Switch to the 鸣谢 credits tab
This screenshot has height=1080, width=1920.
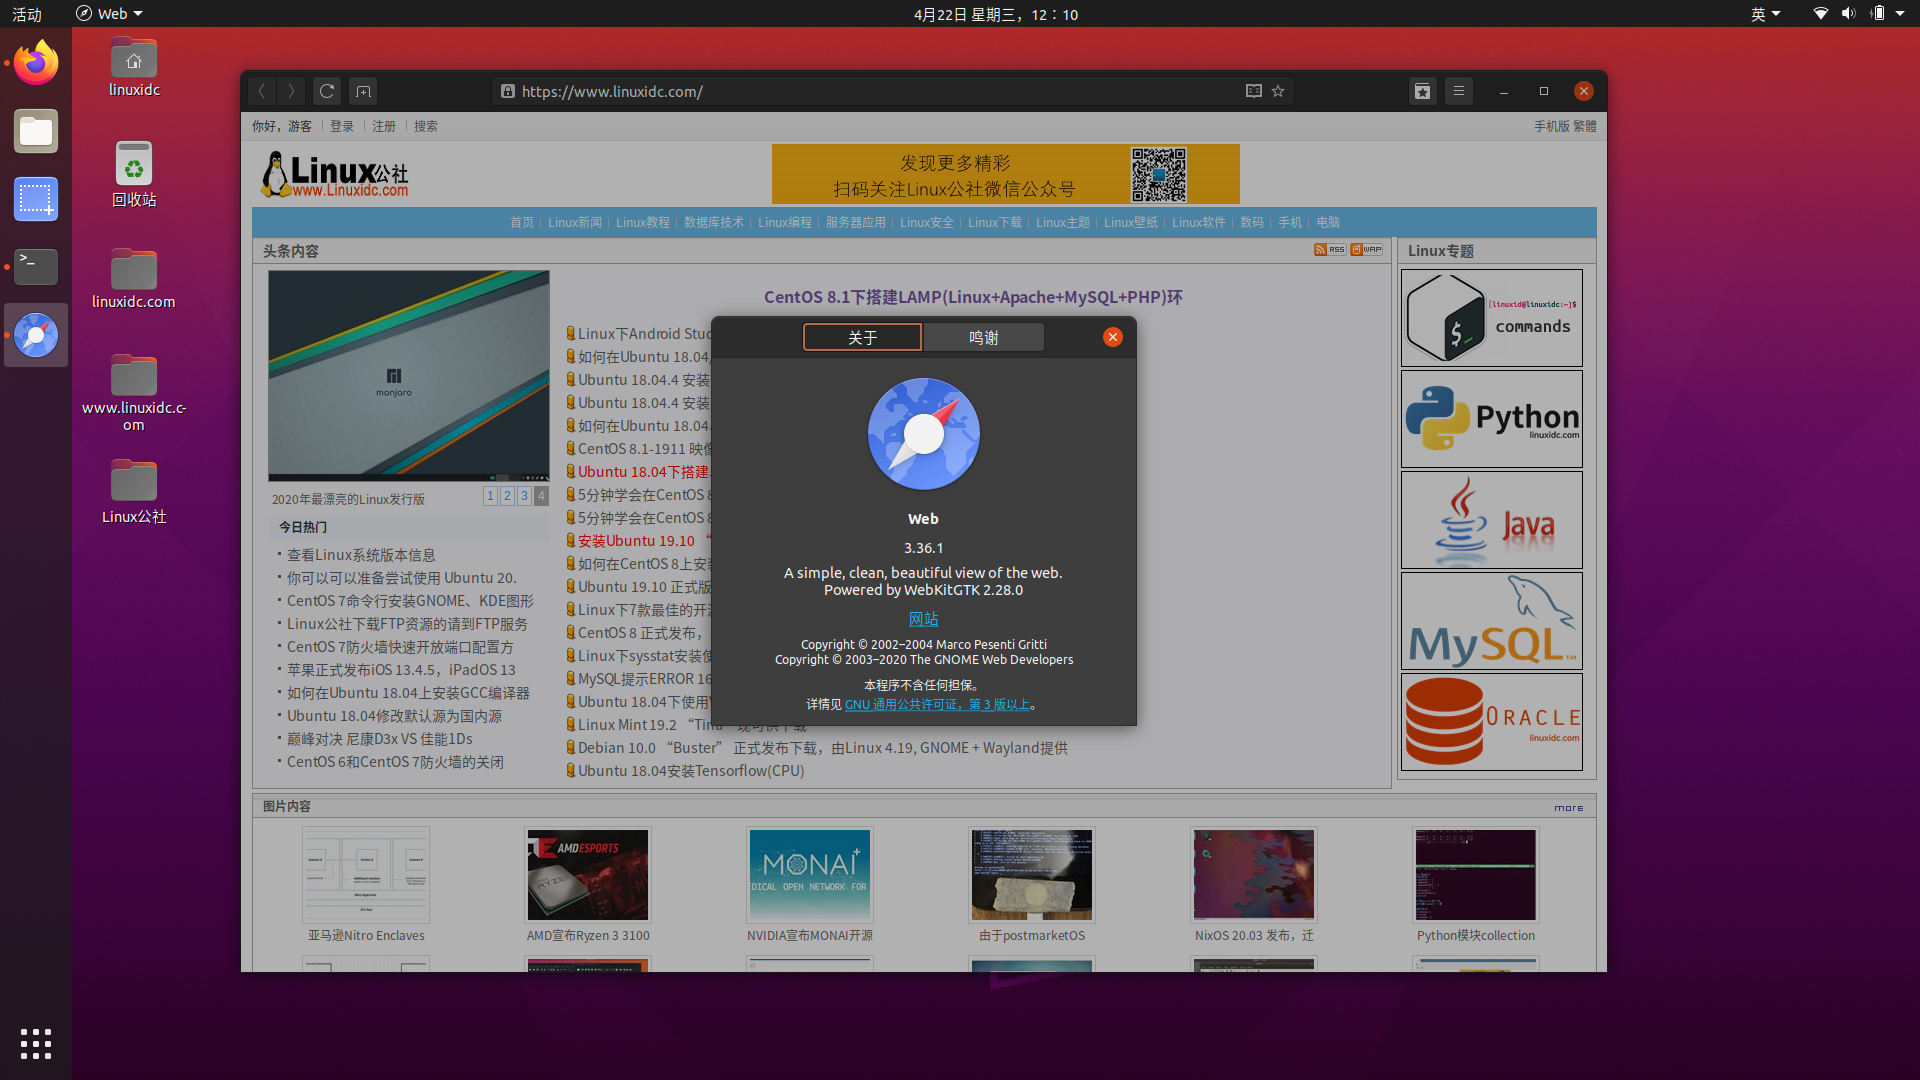(983, 338)
